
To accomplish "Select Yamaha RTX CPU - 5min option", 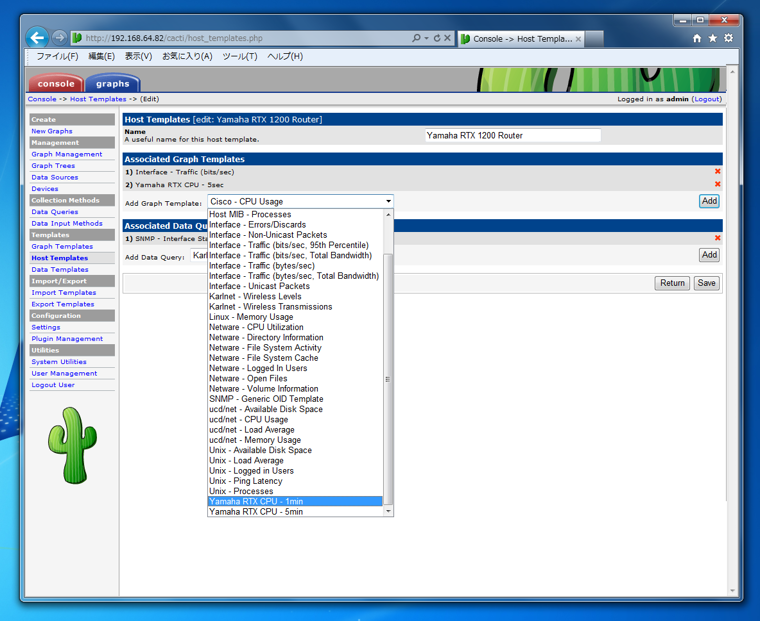I will [x=295, y=511].
